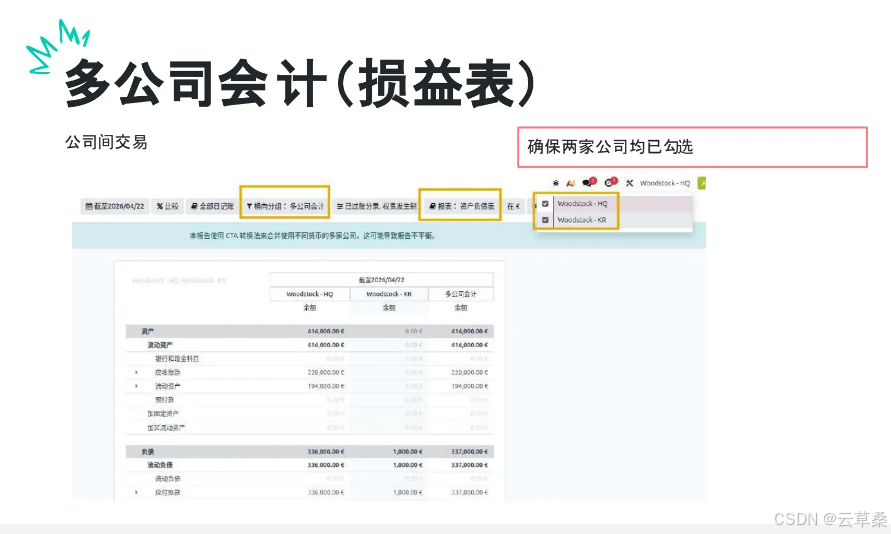The width and height of the screenshot is (891, 534).
Task: Click 336,000.00 € HQ value in 应付账款 row
Action: pyautogui.click(x=326, y=493)
